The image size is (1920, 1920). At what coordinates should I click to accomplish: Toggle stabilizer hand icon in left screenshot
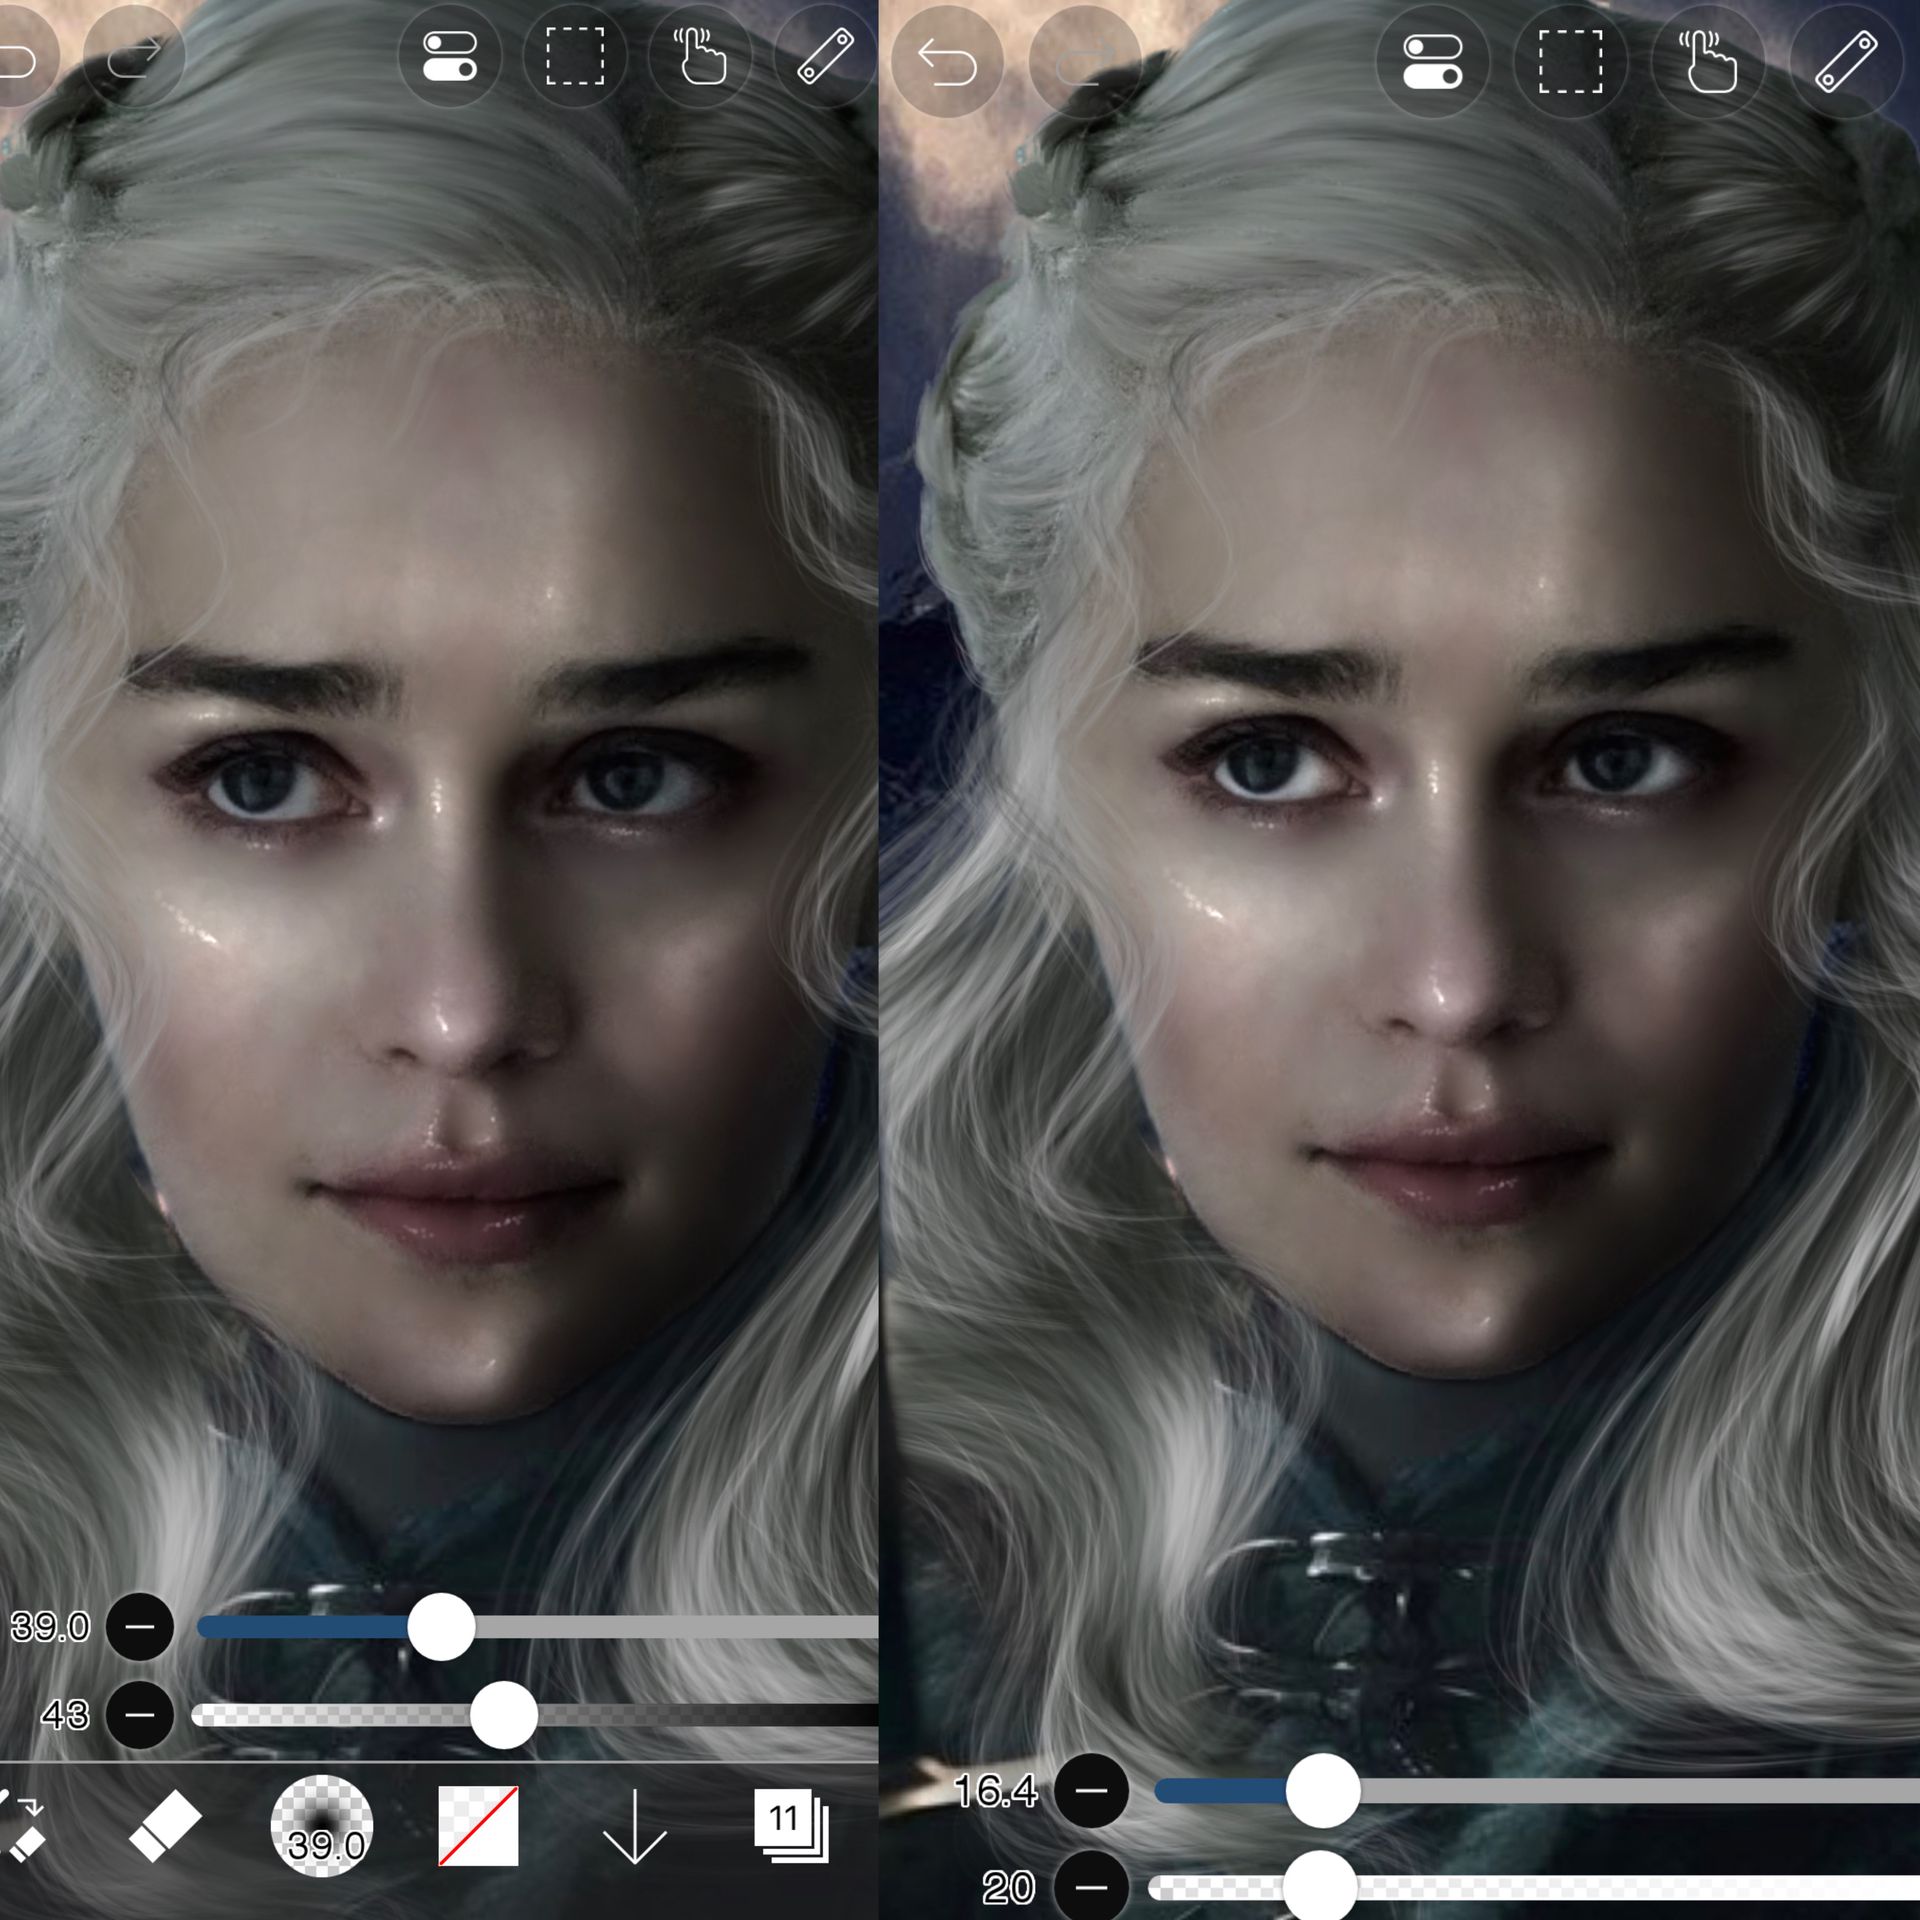point(700,57)
